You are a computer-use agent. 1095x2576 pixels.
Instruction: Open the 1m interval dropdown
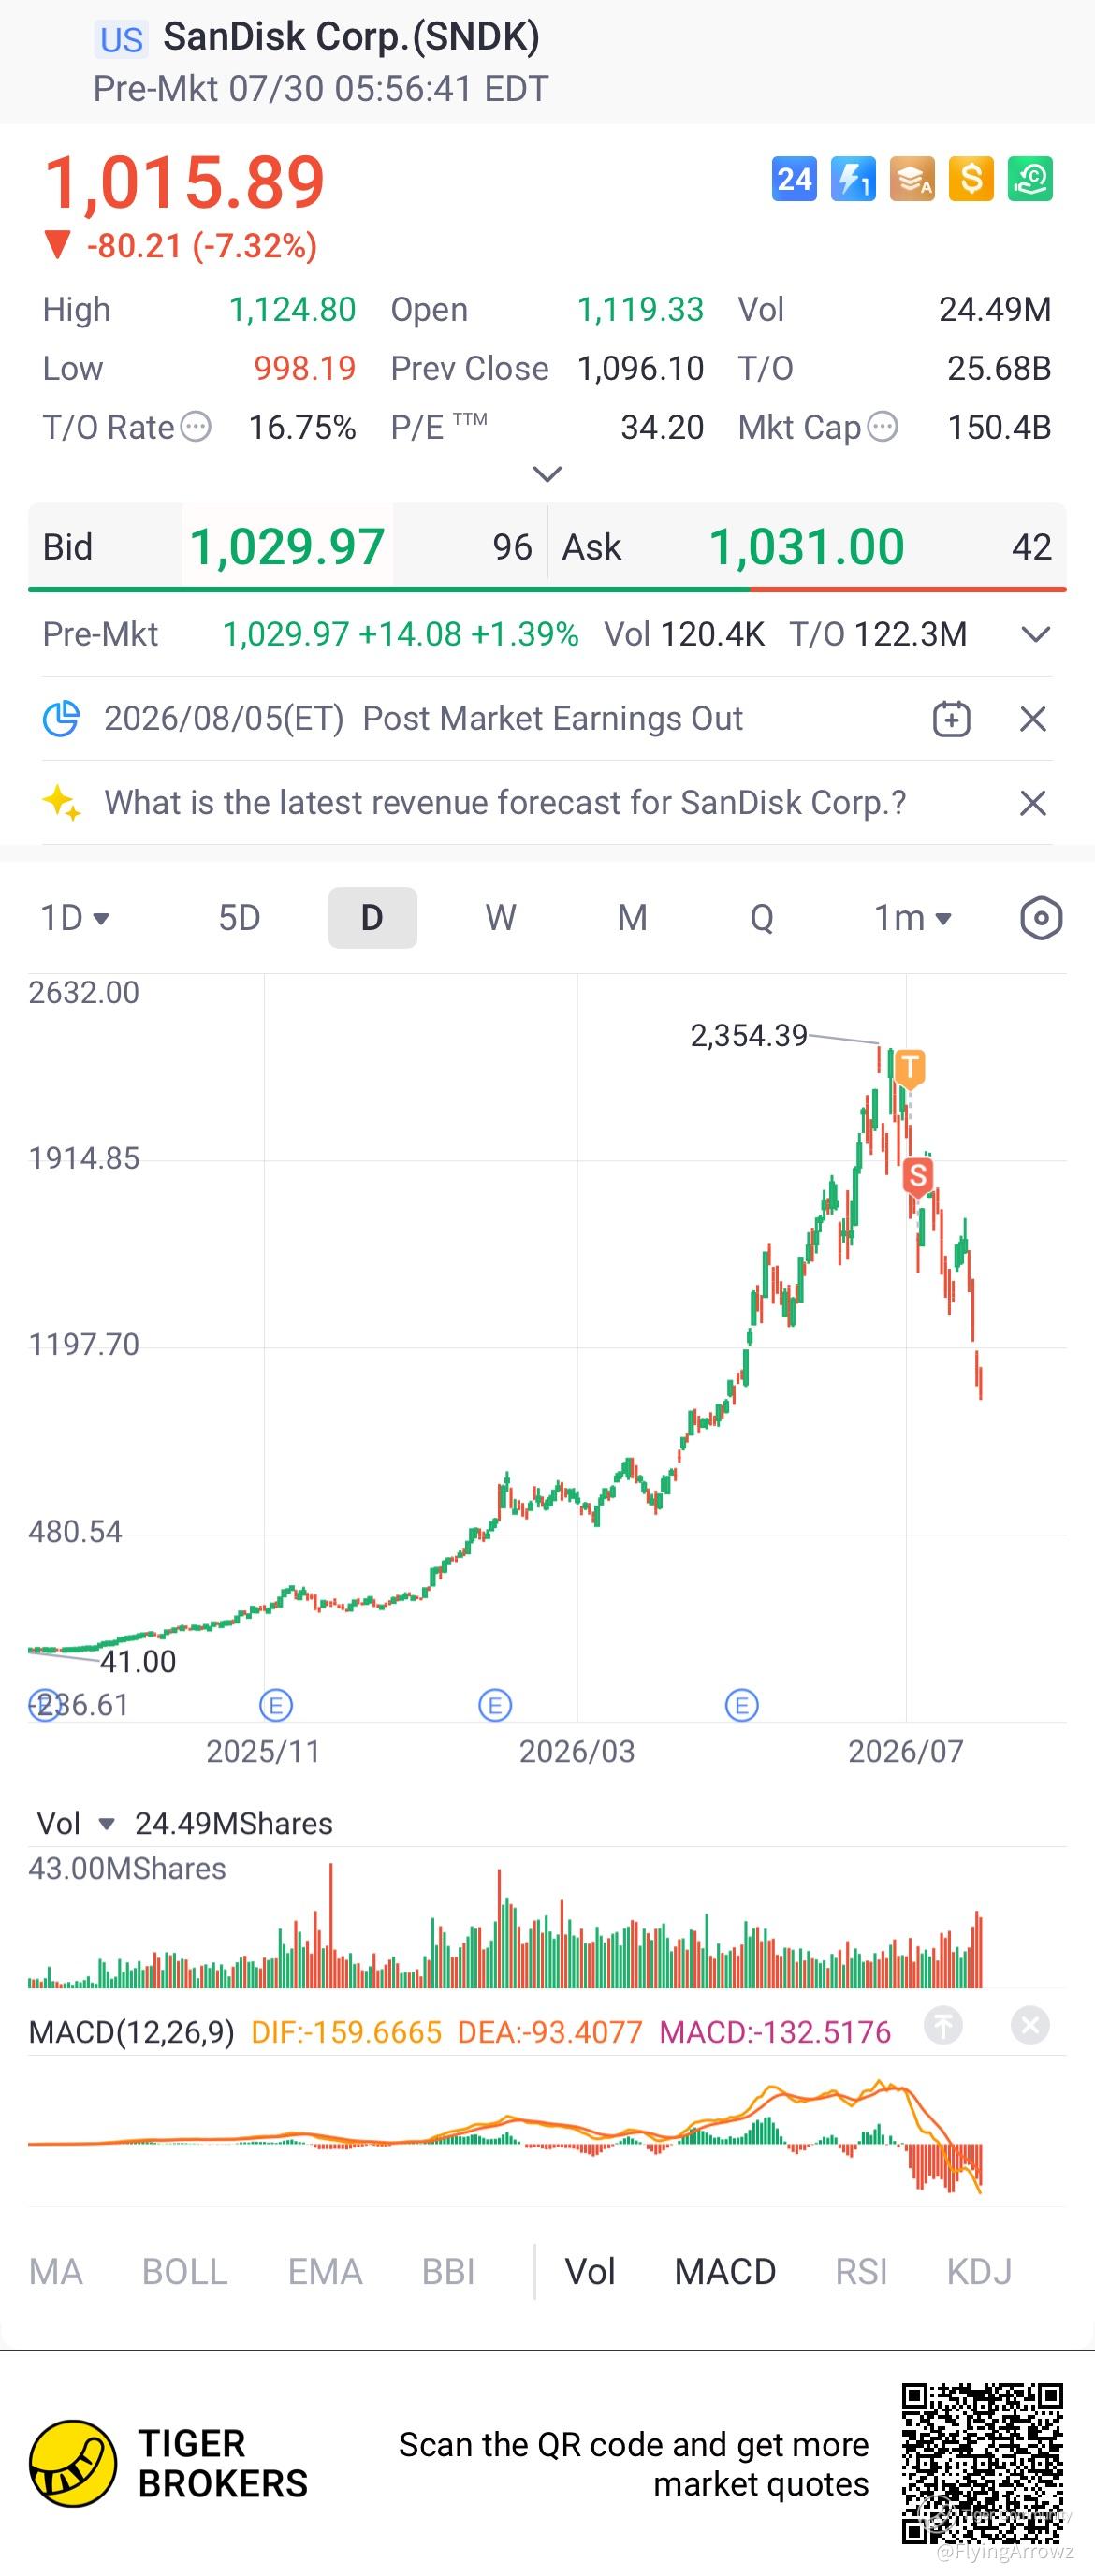(912, 918)
